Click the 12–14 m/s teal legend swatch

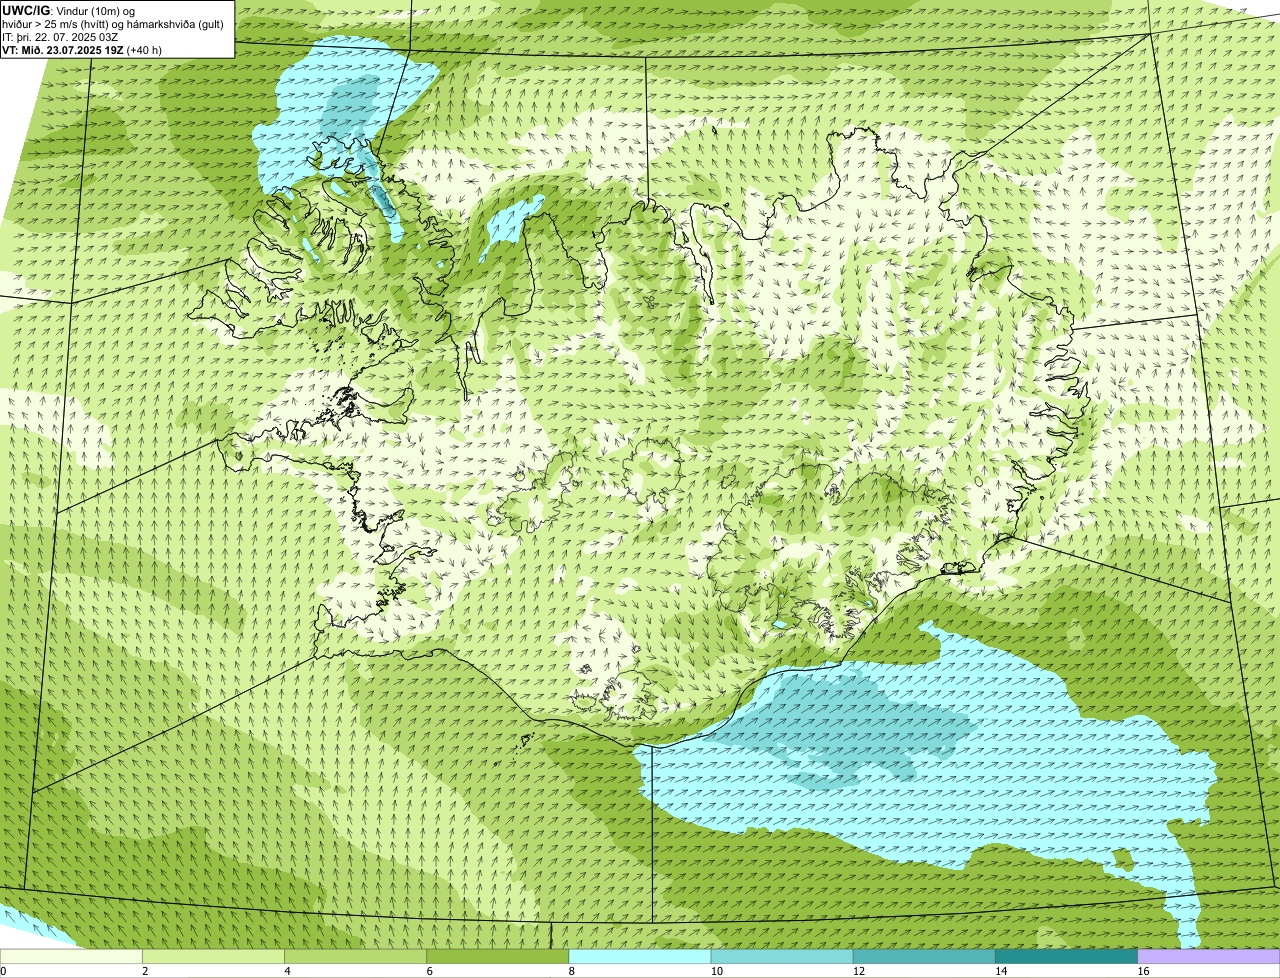coord(924,956)
